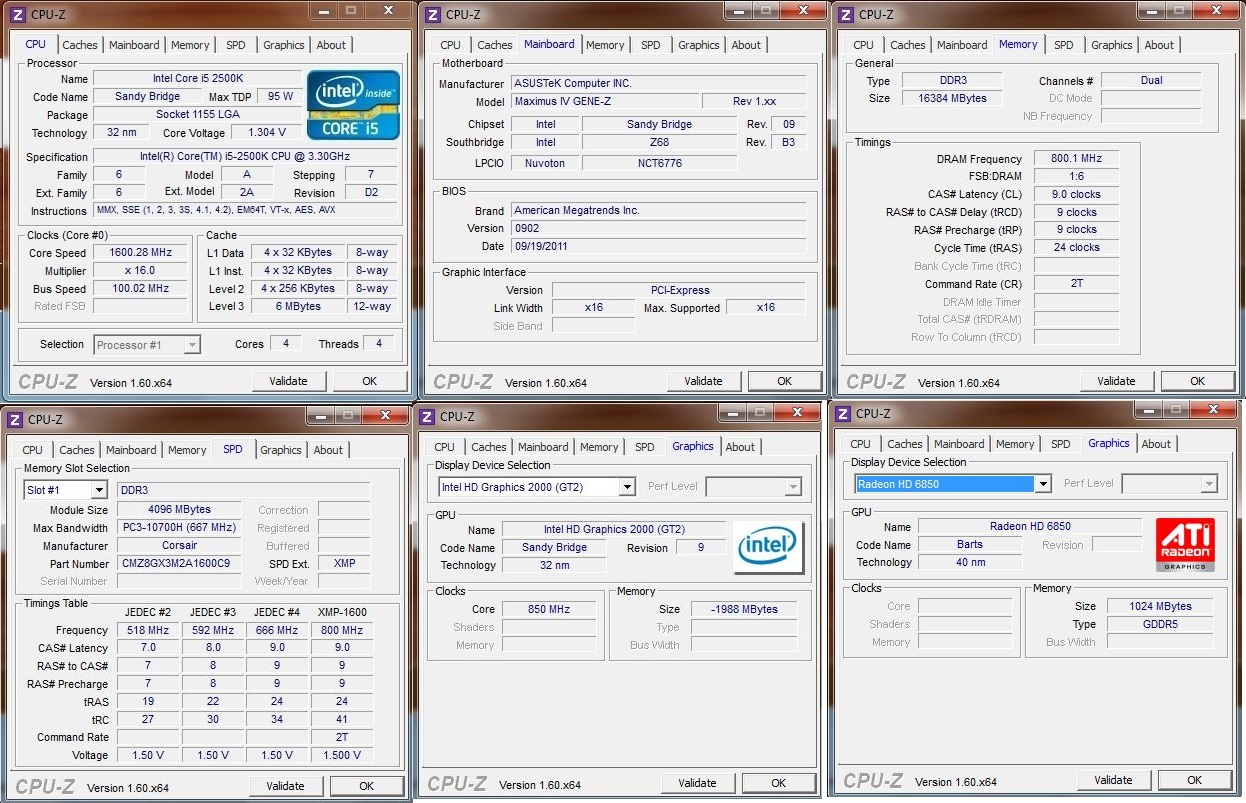Select Mainboard tab in the ASUSTeK Mainboard window
The width and height of the screenshot is (1246, 803).
coord(549,44)
